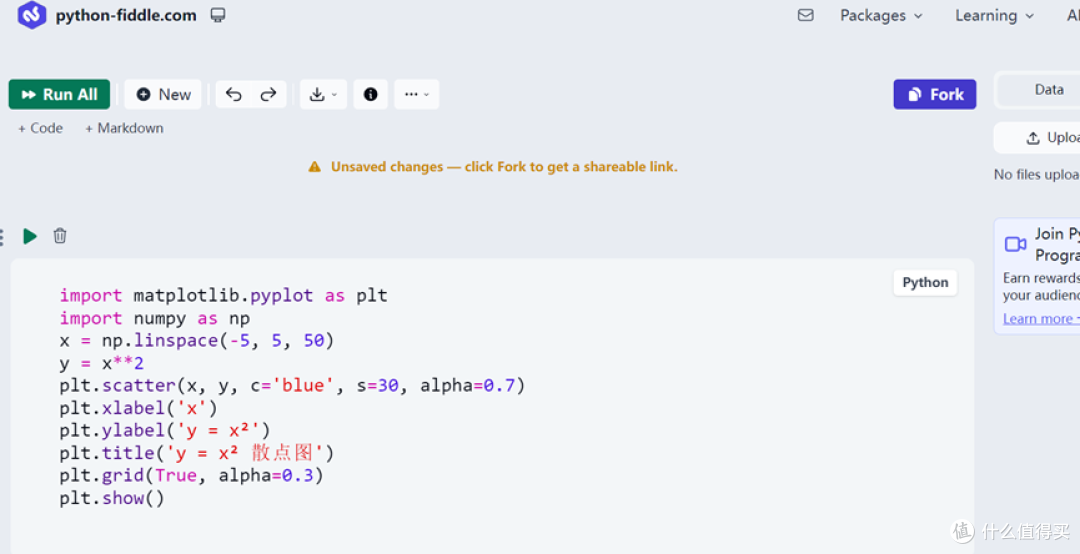Screen dimensions: 1080x554
Task: Create a new fiddle with New
Action: tap(163, 94)
